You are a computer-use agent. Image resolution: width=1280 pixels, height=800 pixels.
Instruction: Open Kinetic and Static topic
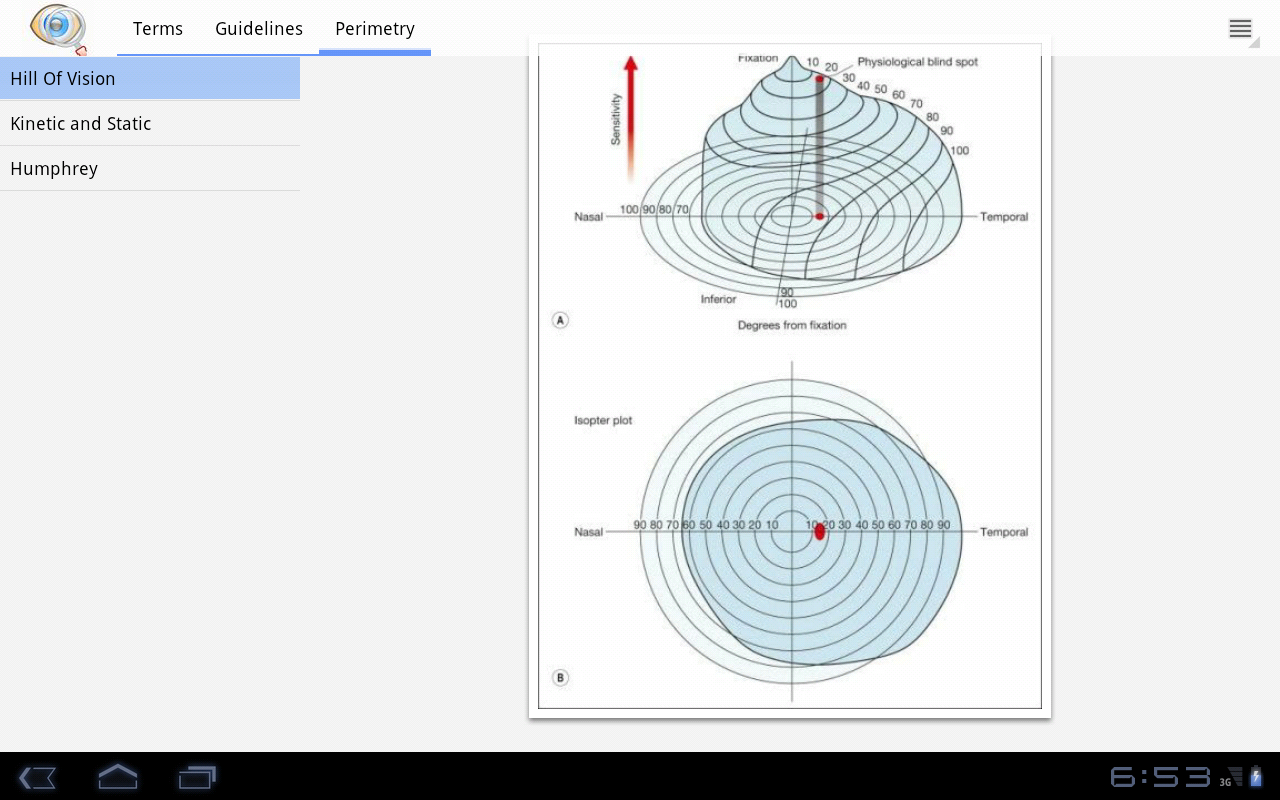click(x=150, y=123)
